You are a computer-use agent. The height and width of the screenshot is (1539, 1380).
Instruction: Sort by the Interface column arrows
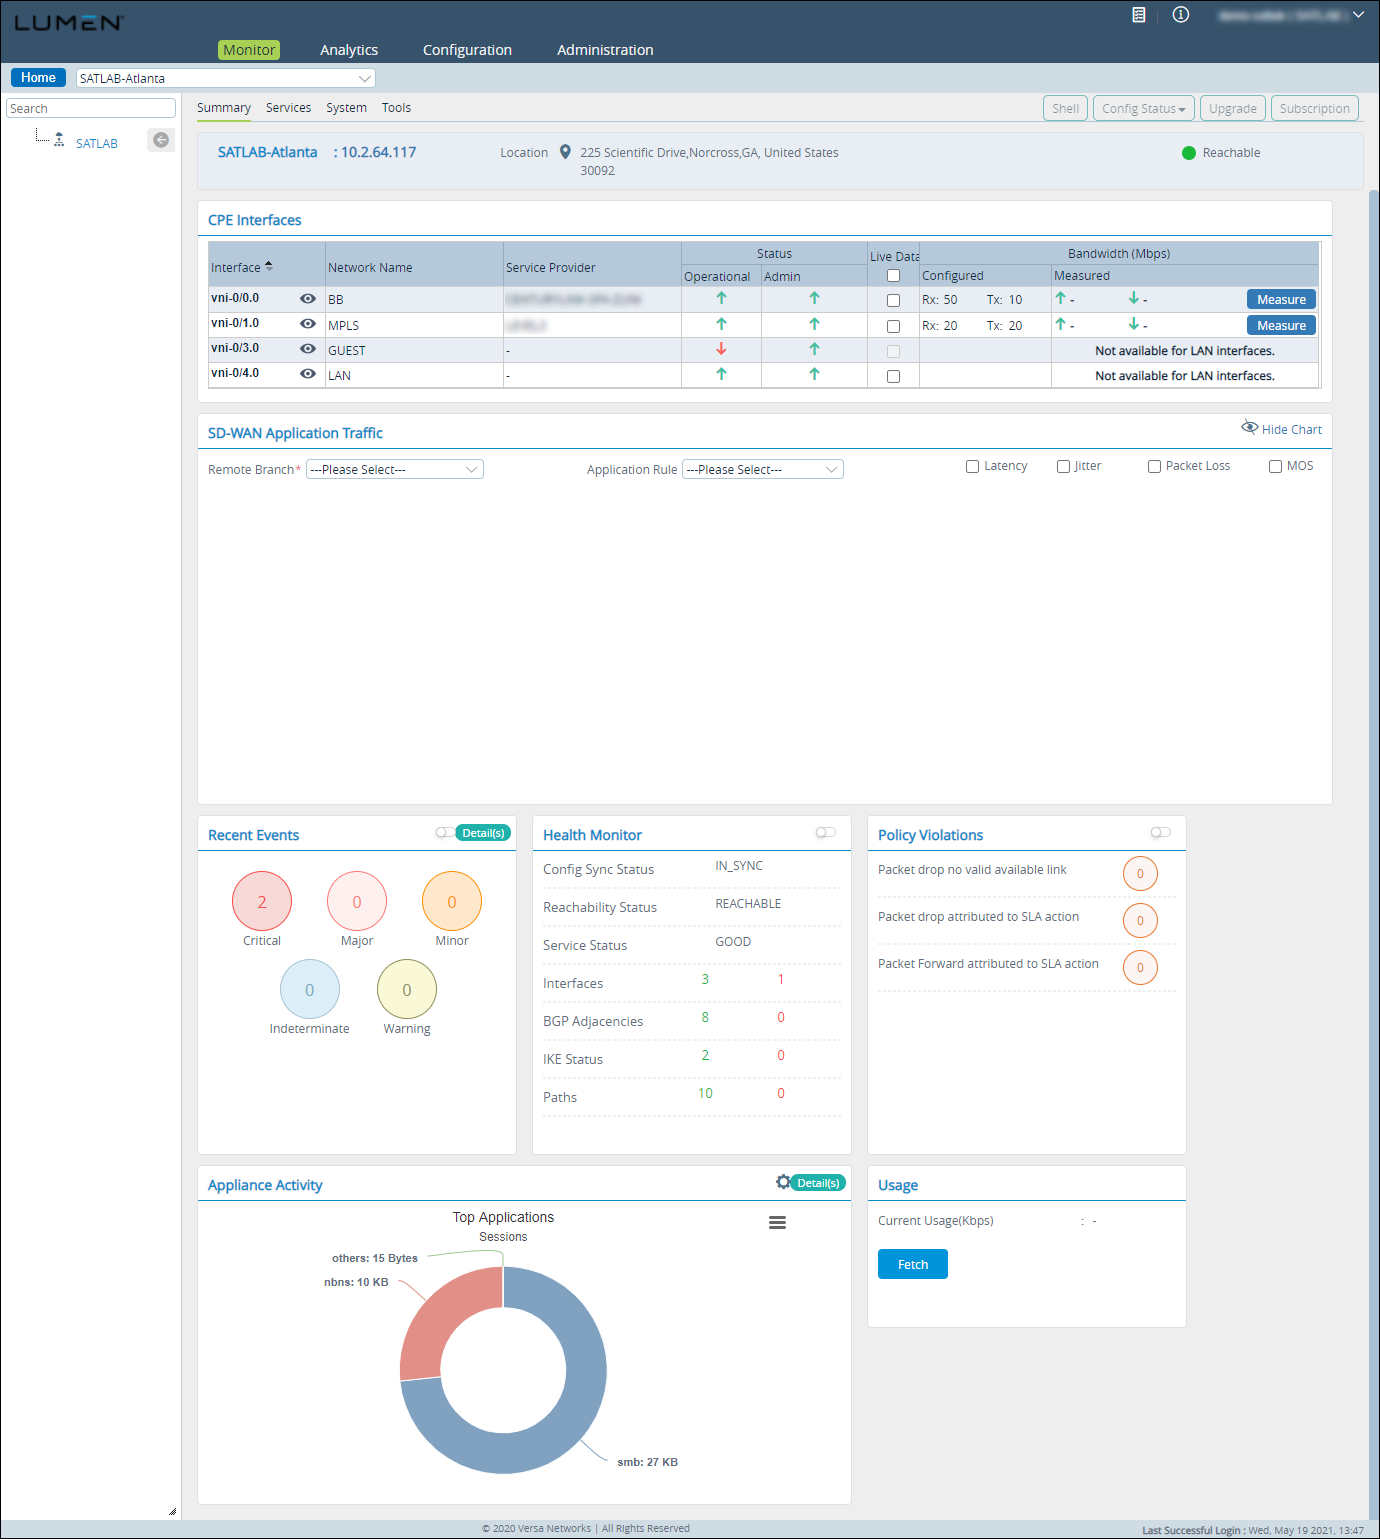click(x=269, y=267)
